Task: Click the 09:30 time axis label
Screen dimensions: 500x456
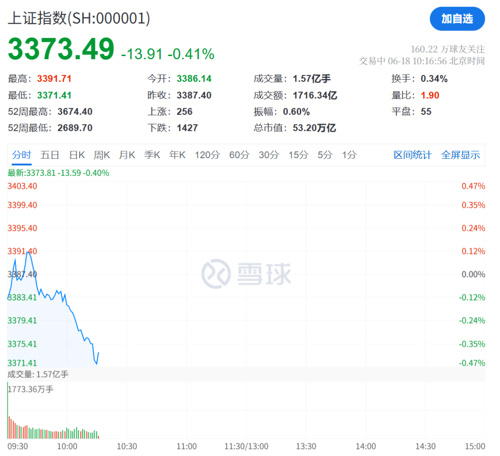Action: 18,446
